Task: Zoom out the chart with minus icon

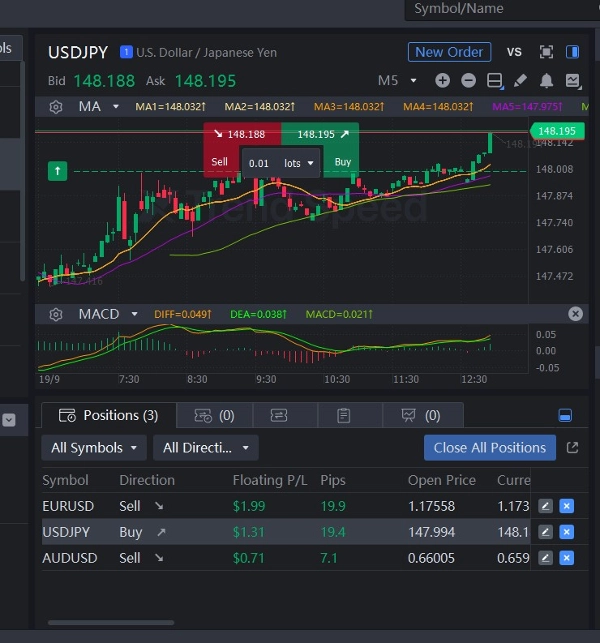Action: pyautogui.click(x=469, y=80)
